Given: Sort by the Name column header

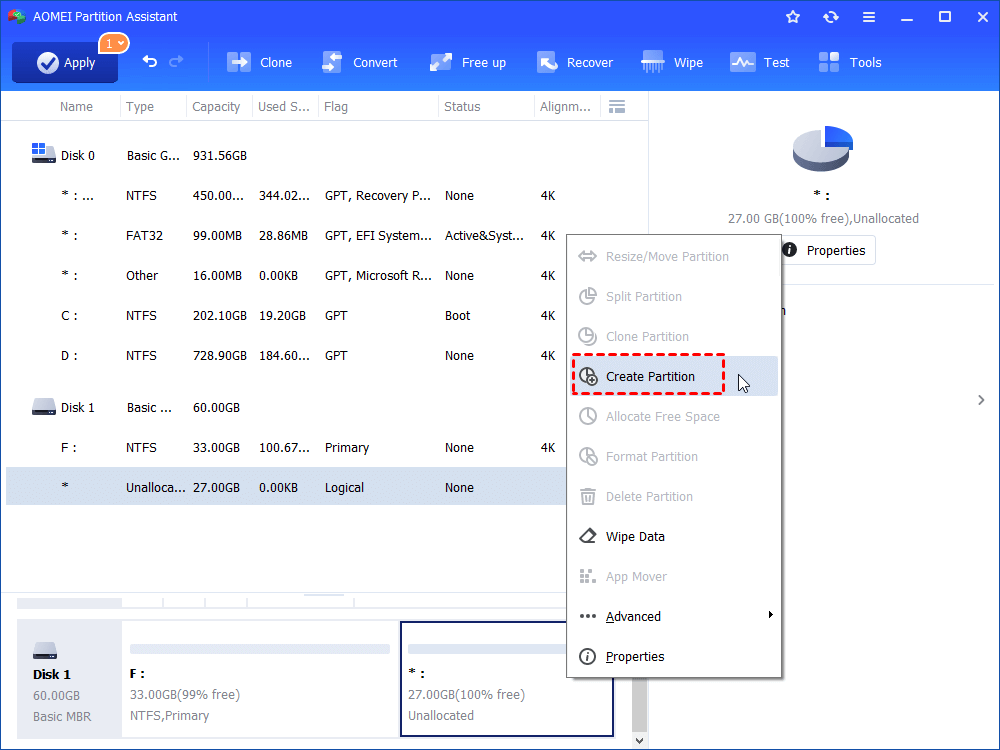Looking at the screenshot, I should coord(76,107).
